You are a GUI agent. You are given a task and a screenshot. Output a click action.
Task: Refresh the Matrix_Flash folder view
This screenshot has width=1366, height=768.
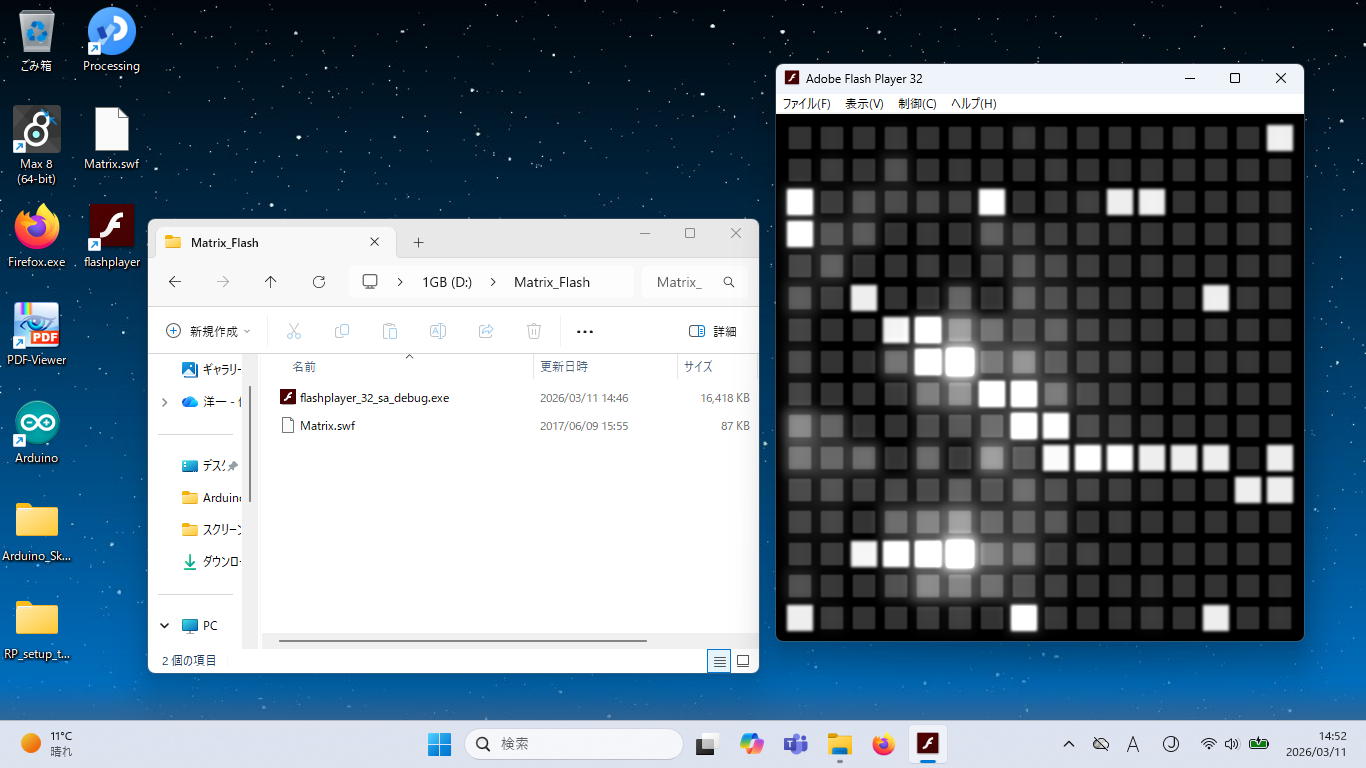coord(319,282)
